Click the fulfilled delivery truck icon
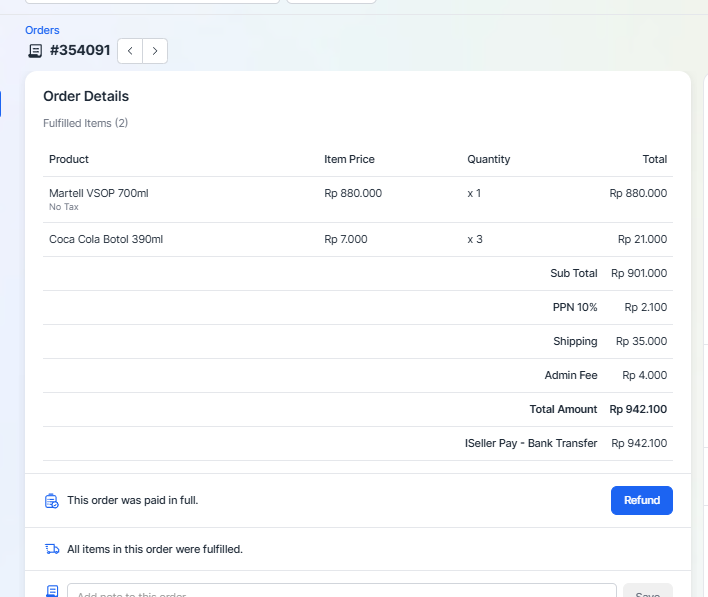Image resolution: width=708 pixels, height=597 pixels. [x=52, y=549]
